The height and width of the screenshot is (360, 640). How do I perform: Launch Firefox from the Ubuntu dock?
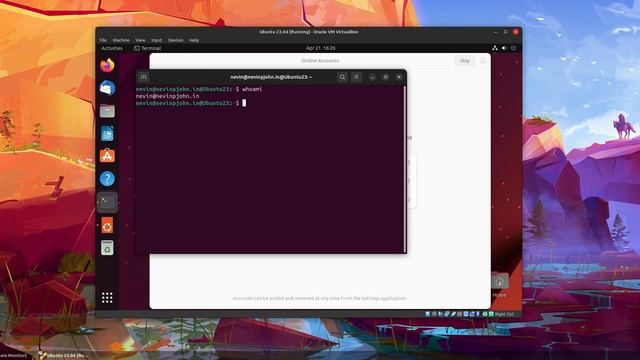tap(107, 65)
